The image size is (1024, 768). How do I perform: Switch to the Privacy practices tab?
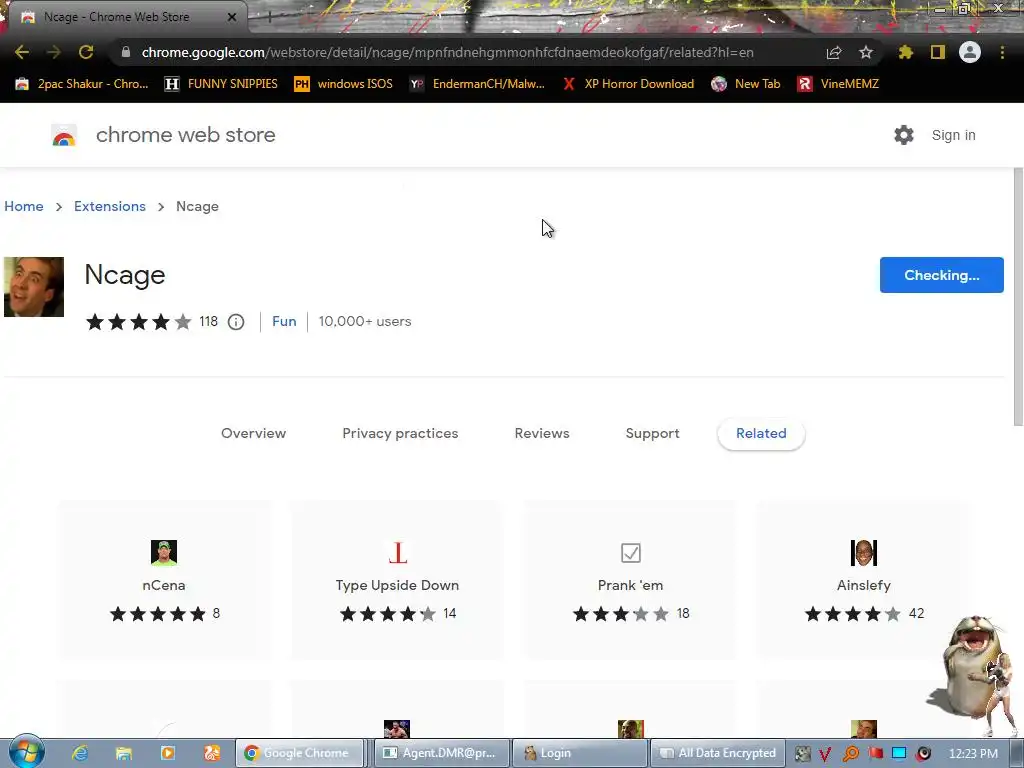[x=400, y=433]
